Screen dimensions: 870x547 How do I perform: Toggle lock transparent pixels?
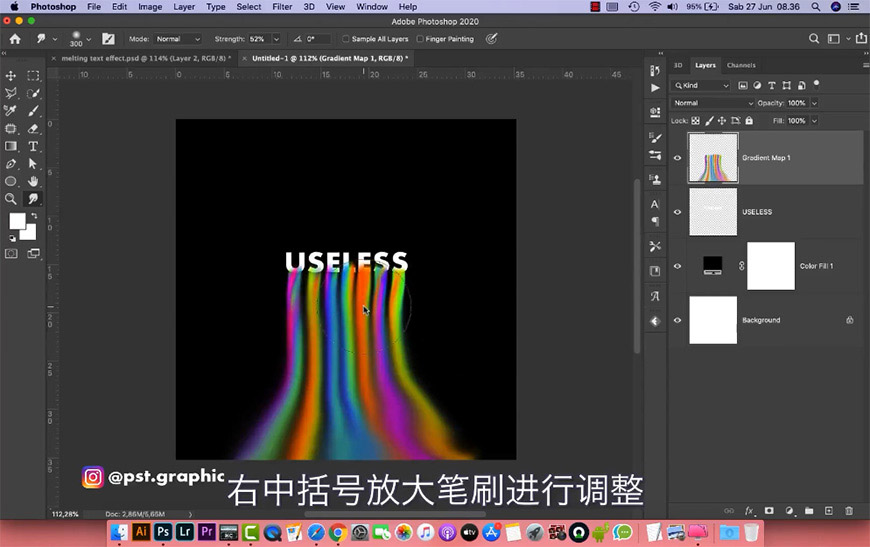coord(695,120)
